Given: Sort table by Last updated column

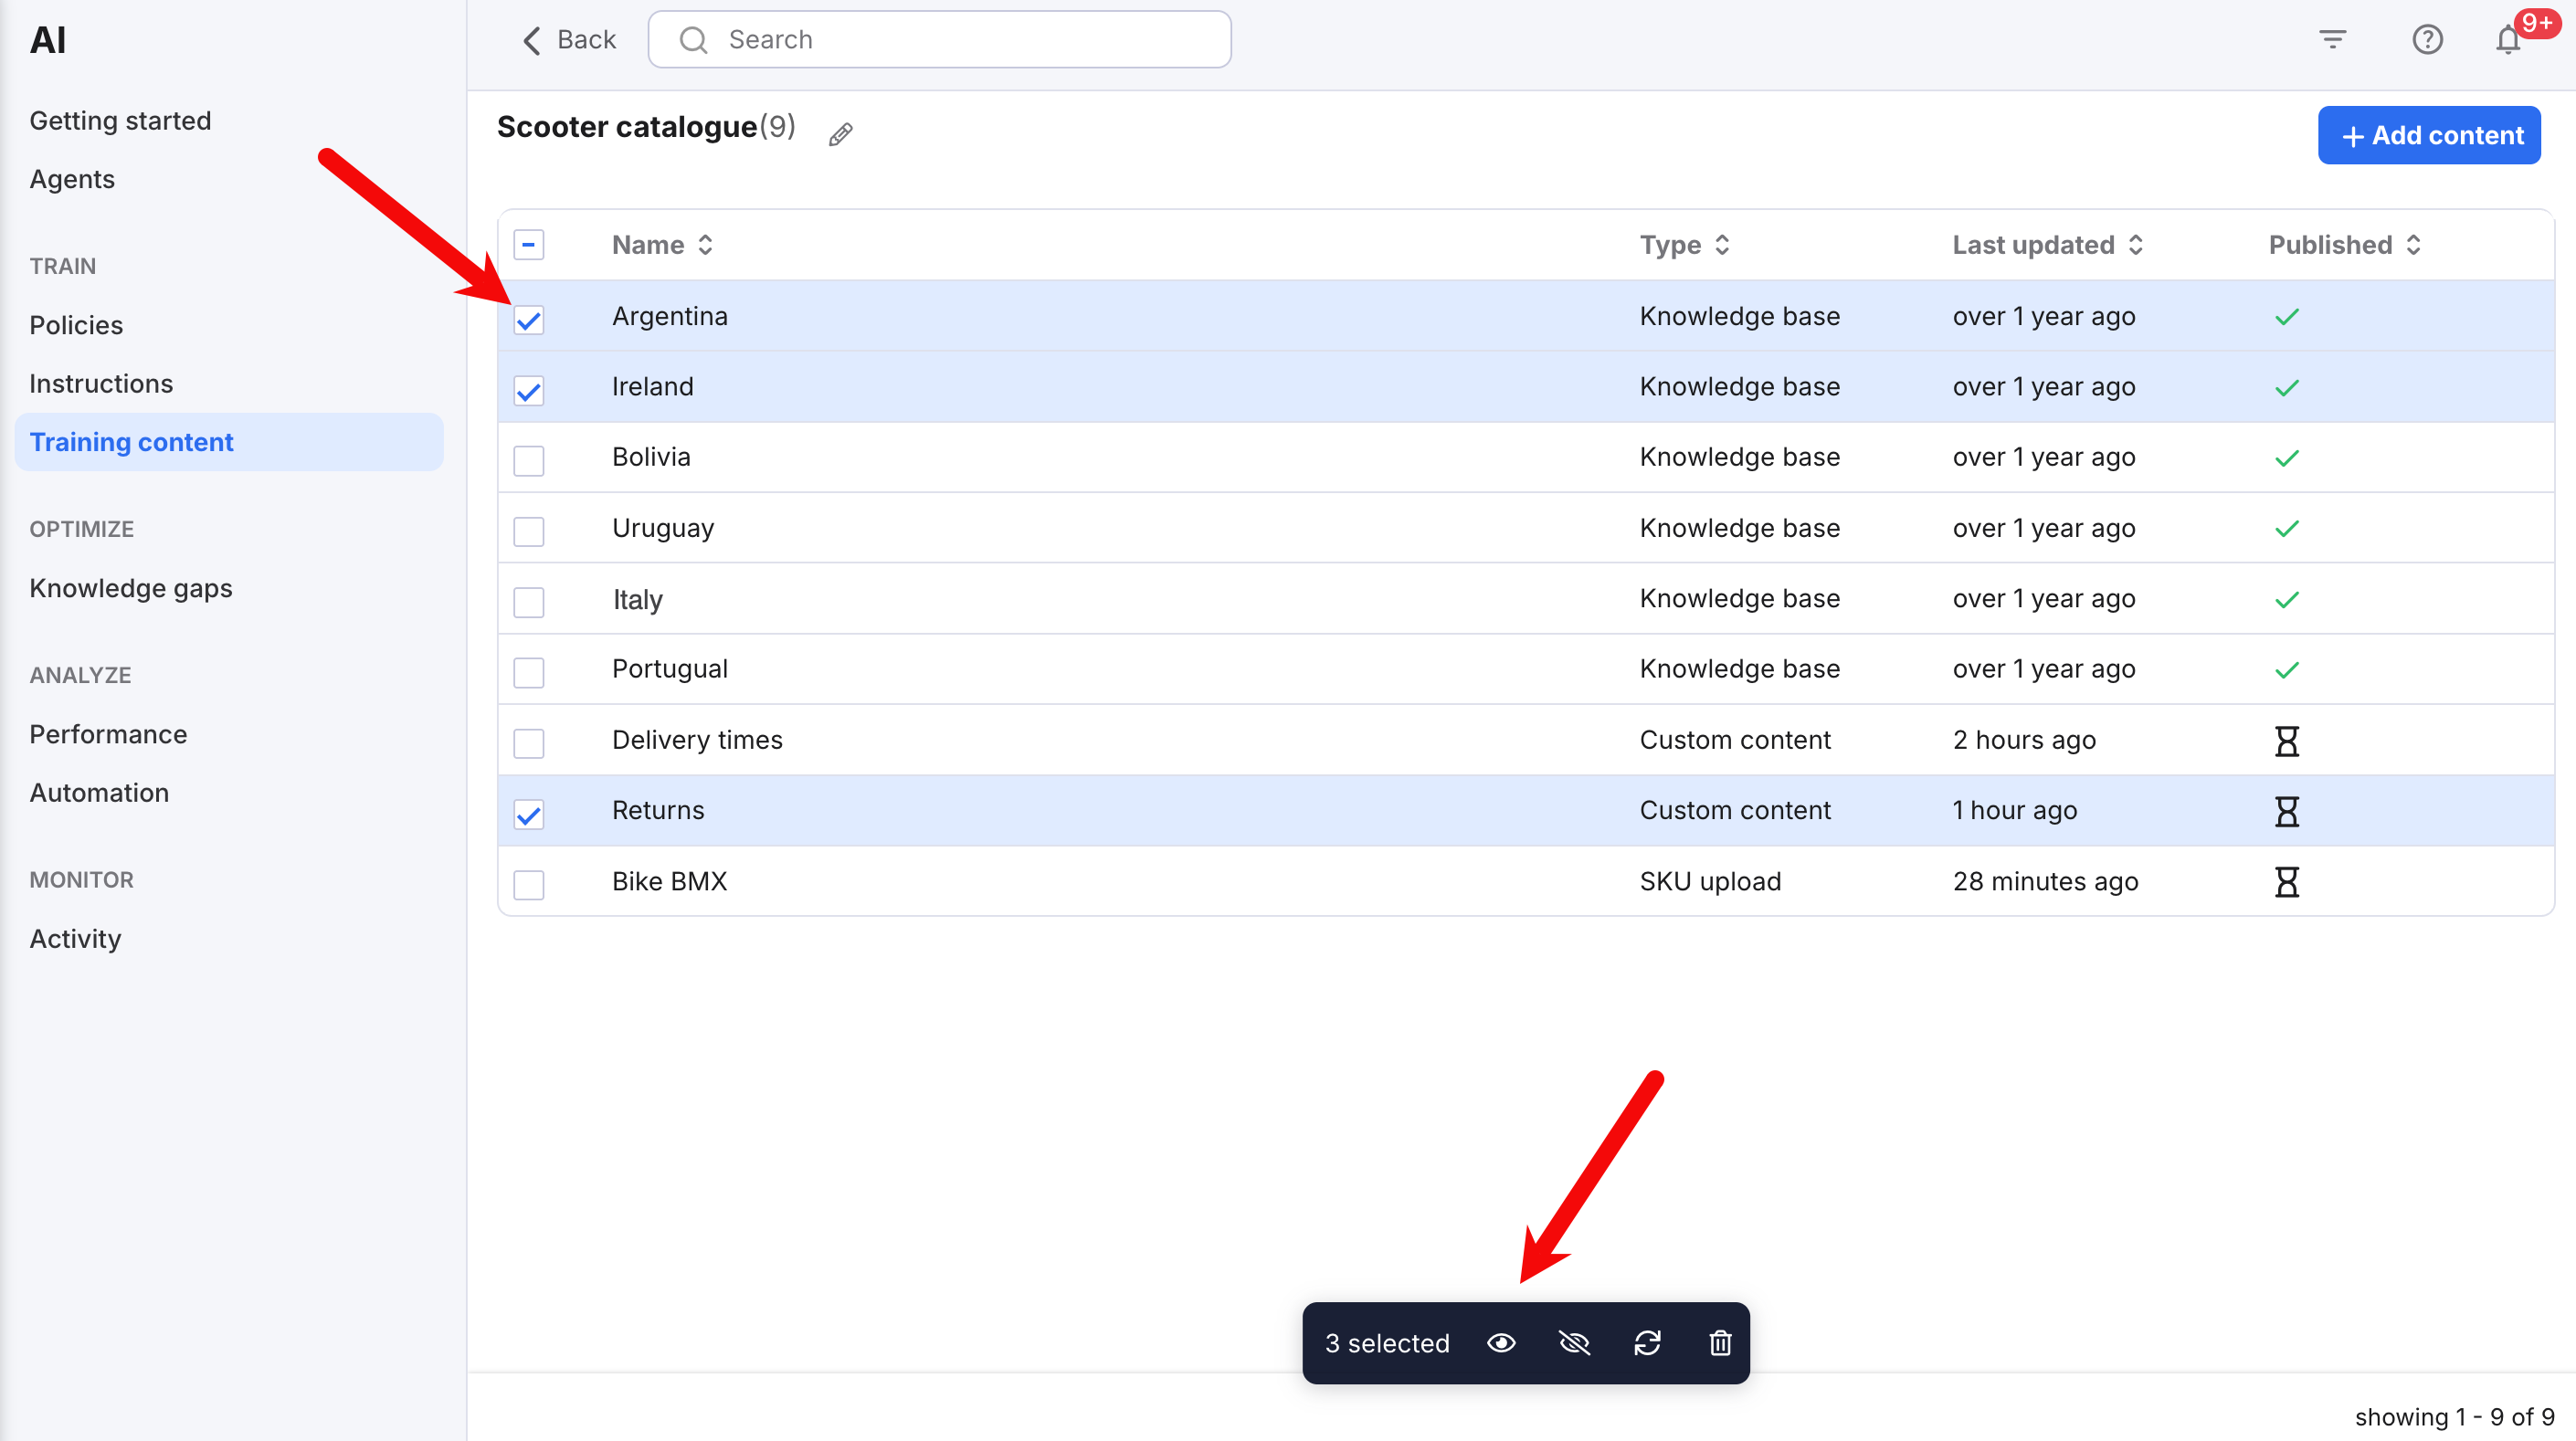Looking at the screenshot, I should (2135, 245).
